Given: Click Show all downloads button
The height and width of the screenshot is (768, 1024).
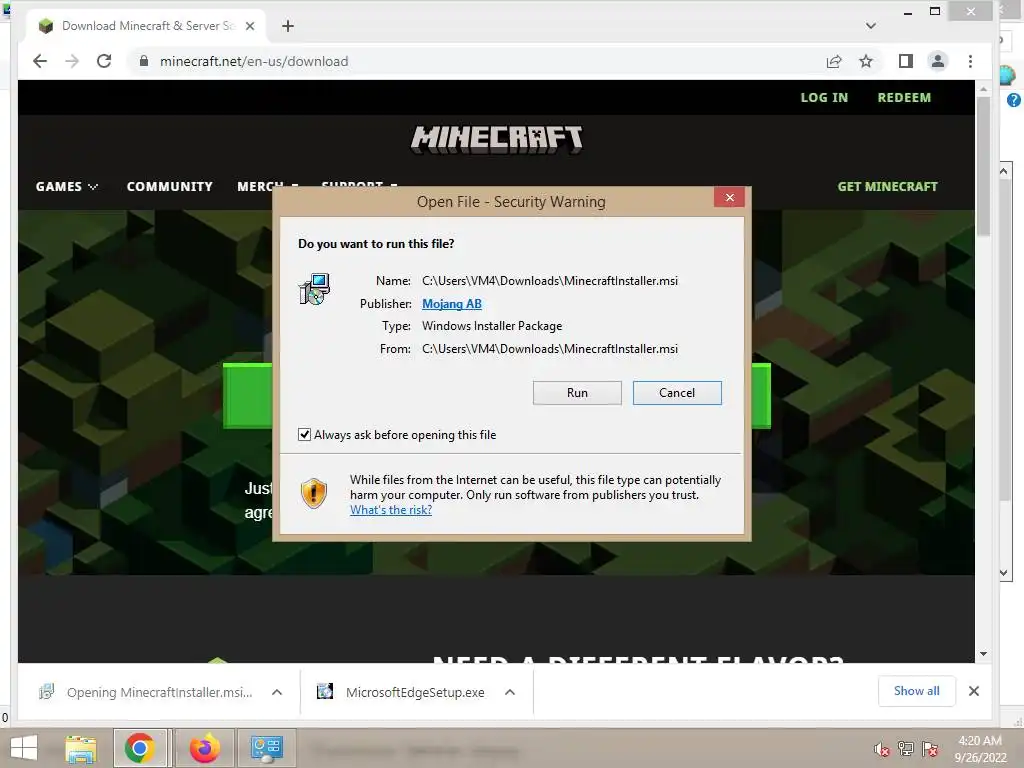Looking at the screenshot, I should click(x=917, y=691).
